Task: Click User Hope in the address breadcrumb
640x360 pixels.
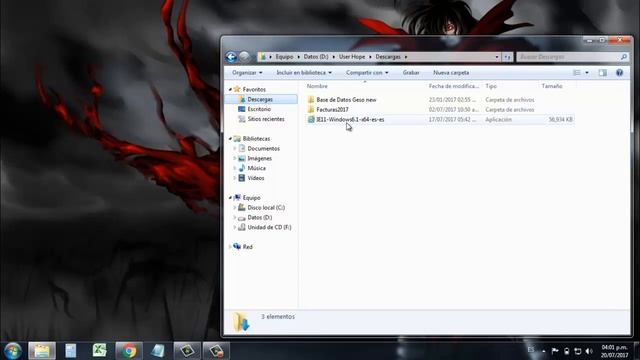Action: (x=352, y=57)
